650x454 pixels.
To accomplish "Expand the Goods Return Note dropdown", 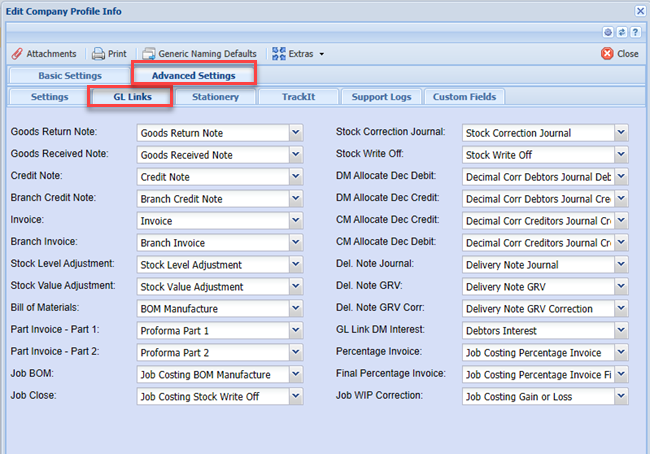I will point(295,133).
